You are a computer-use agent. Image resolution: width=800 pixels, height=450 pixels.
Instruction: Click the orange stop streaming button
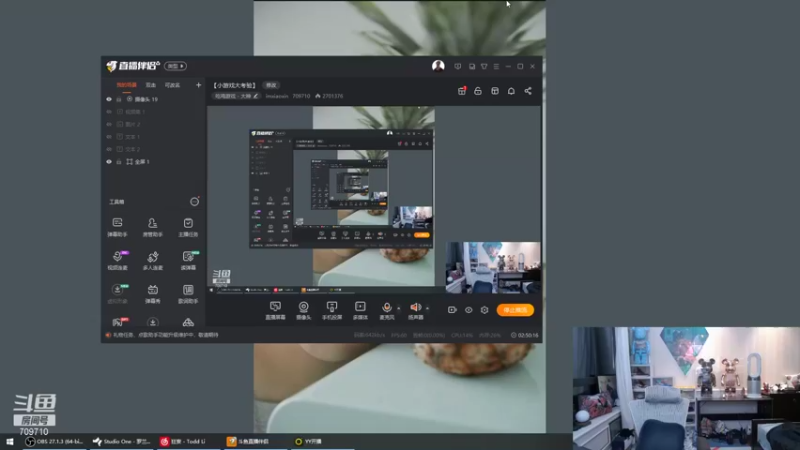coord(515,310)
